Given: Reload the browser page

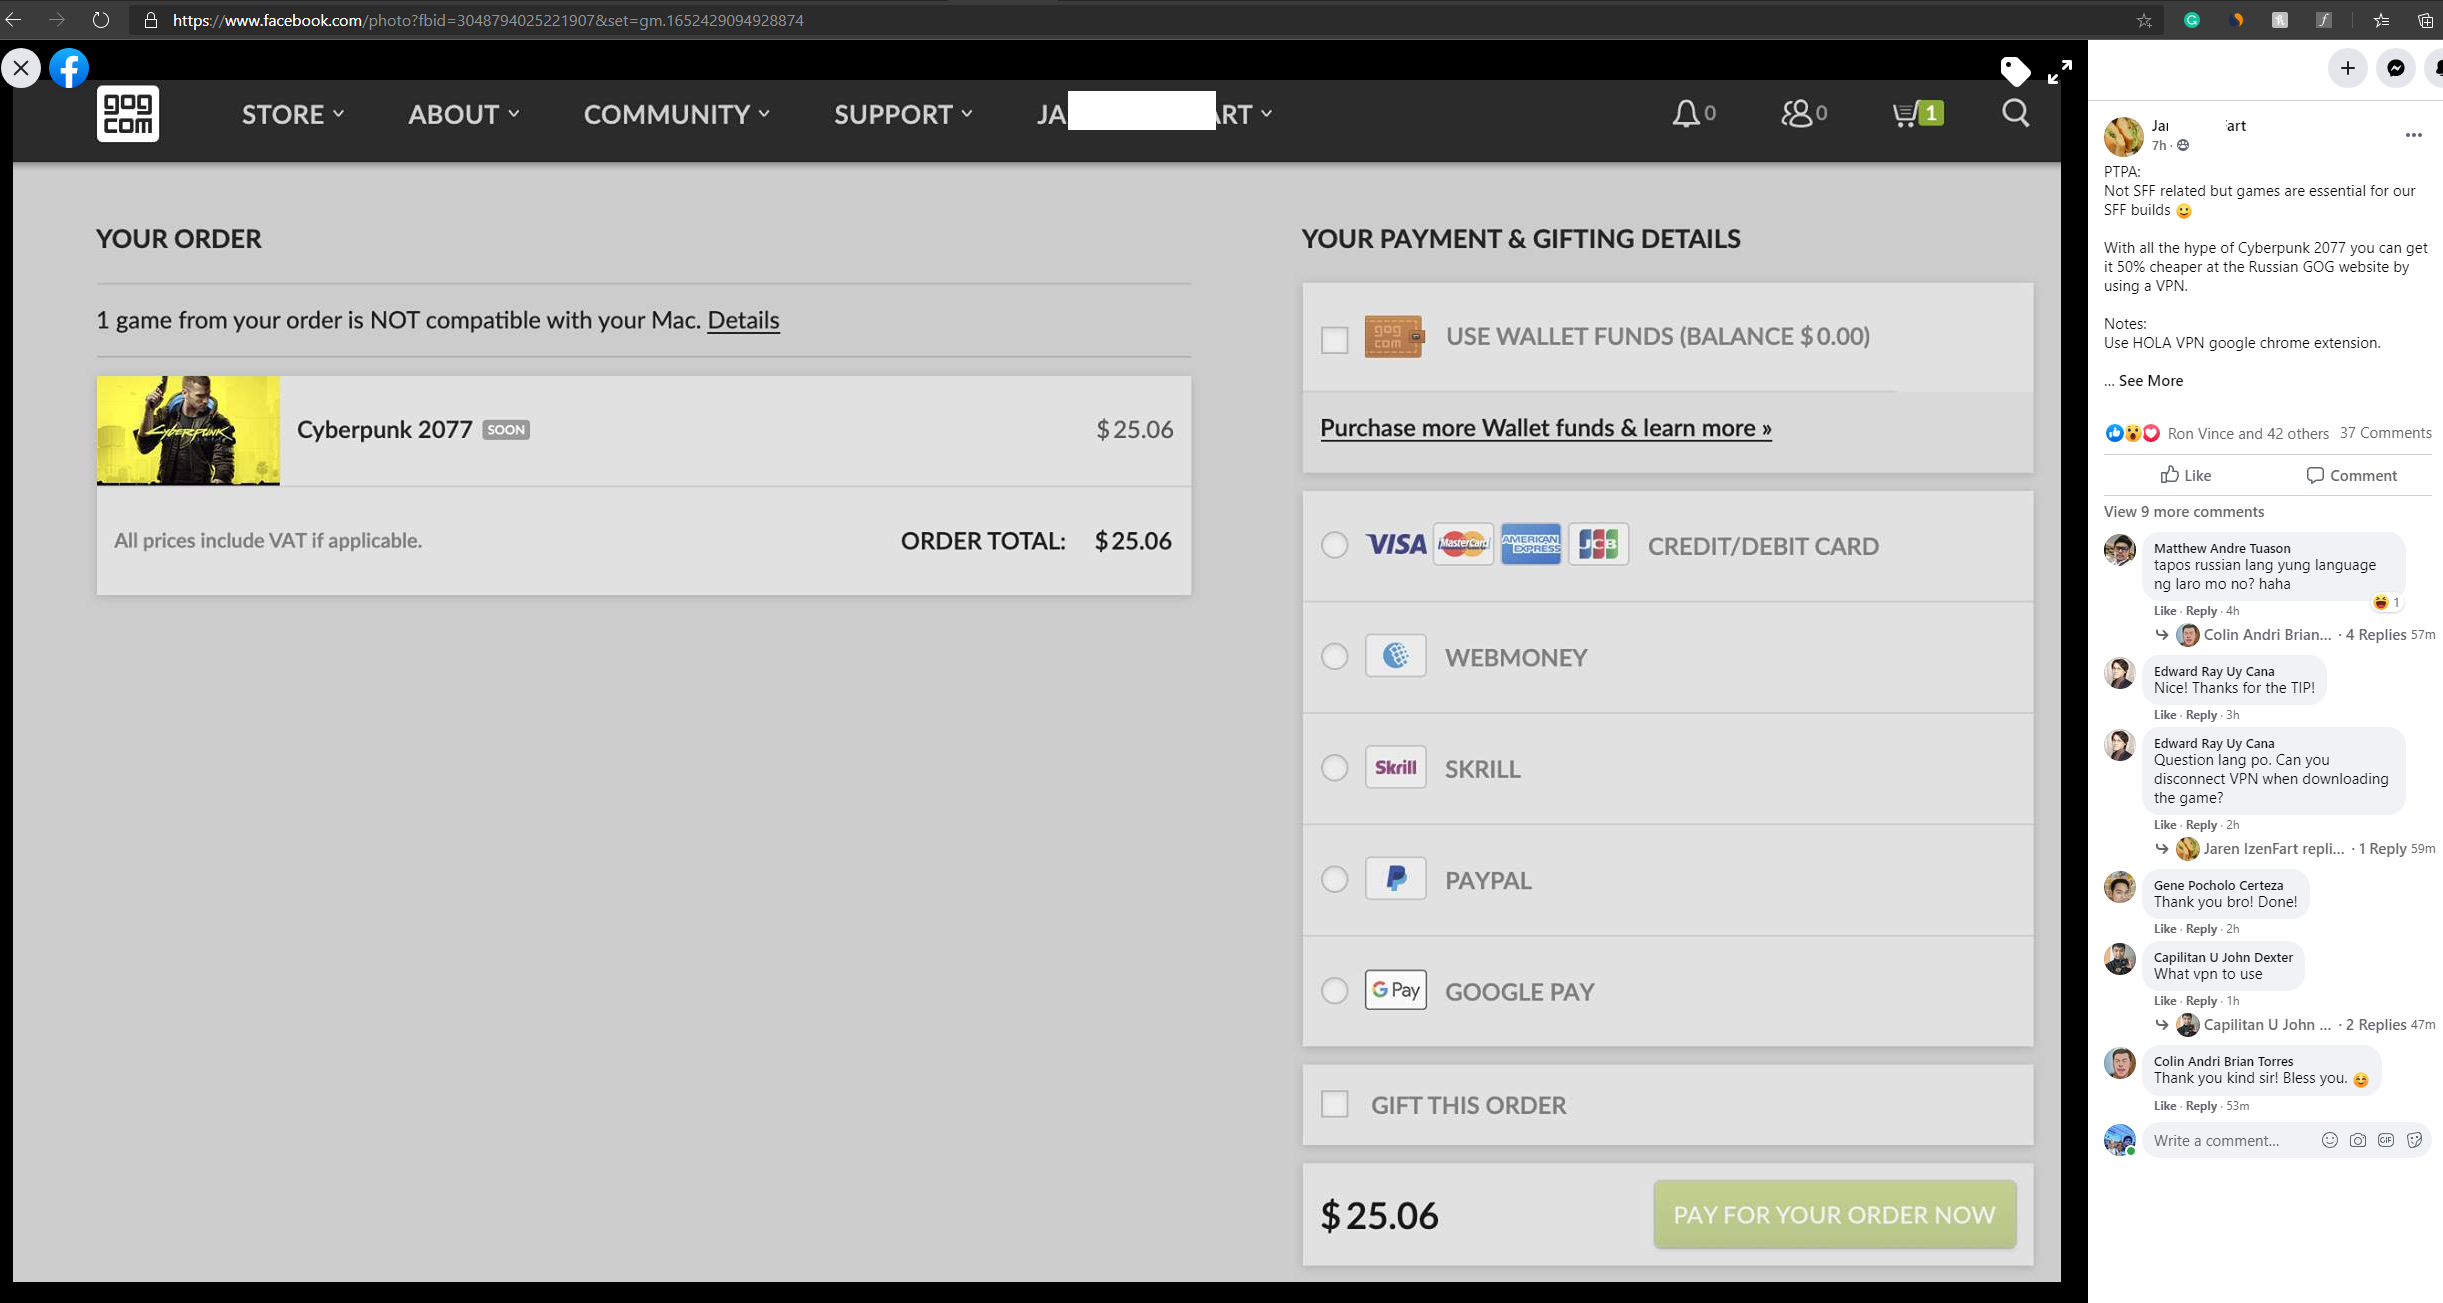Looking at the screenshot, I should point(101,20).
